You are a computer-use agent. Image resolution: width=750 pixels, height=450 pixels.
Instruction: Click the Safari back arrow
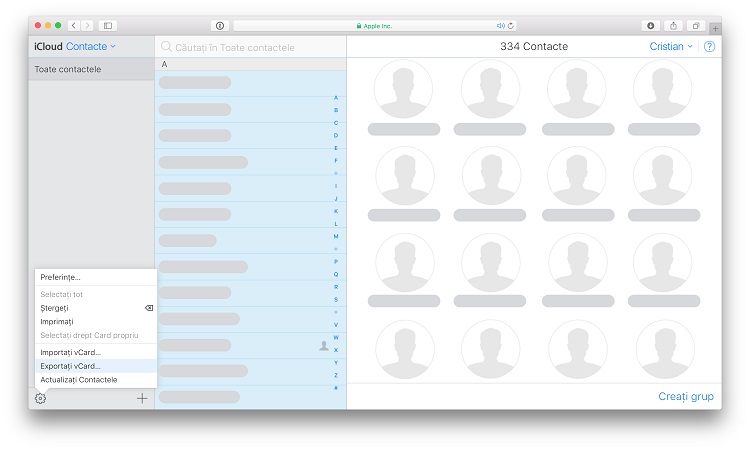[74, 25]
